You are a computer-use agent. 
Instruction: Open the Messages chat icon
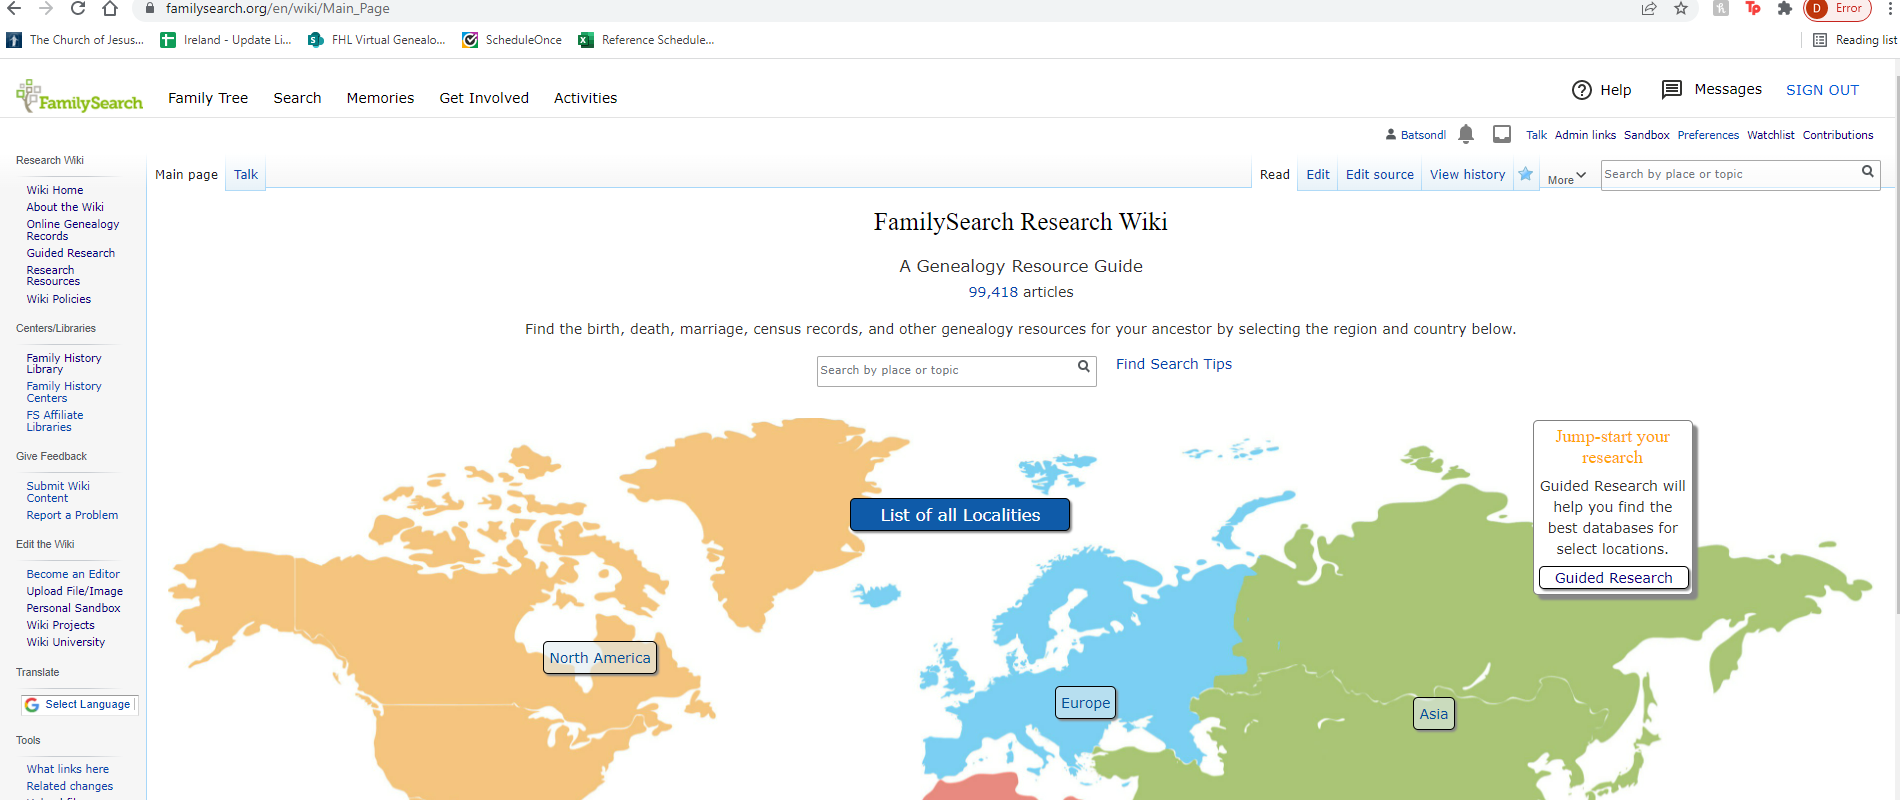coord(1671,89)
